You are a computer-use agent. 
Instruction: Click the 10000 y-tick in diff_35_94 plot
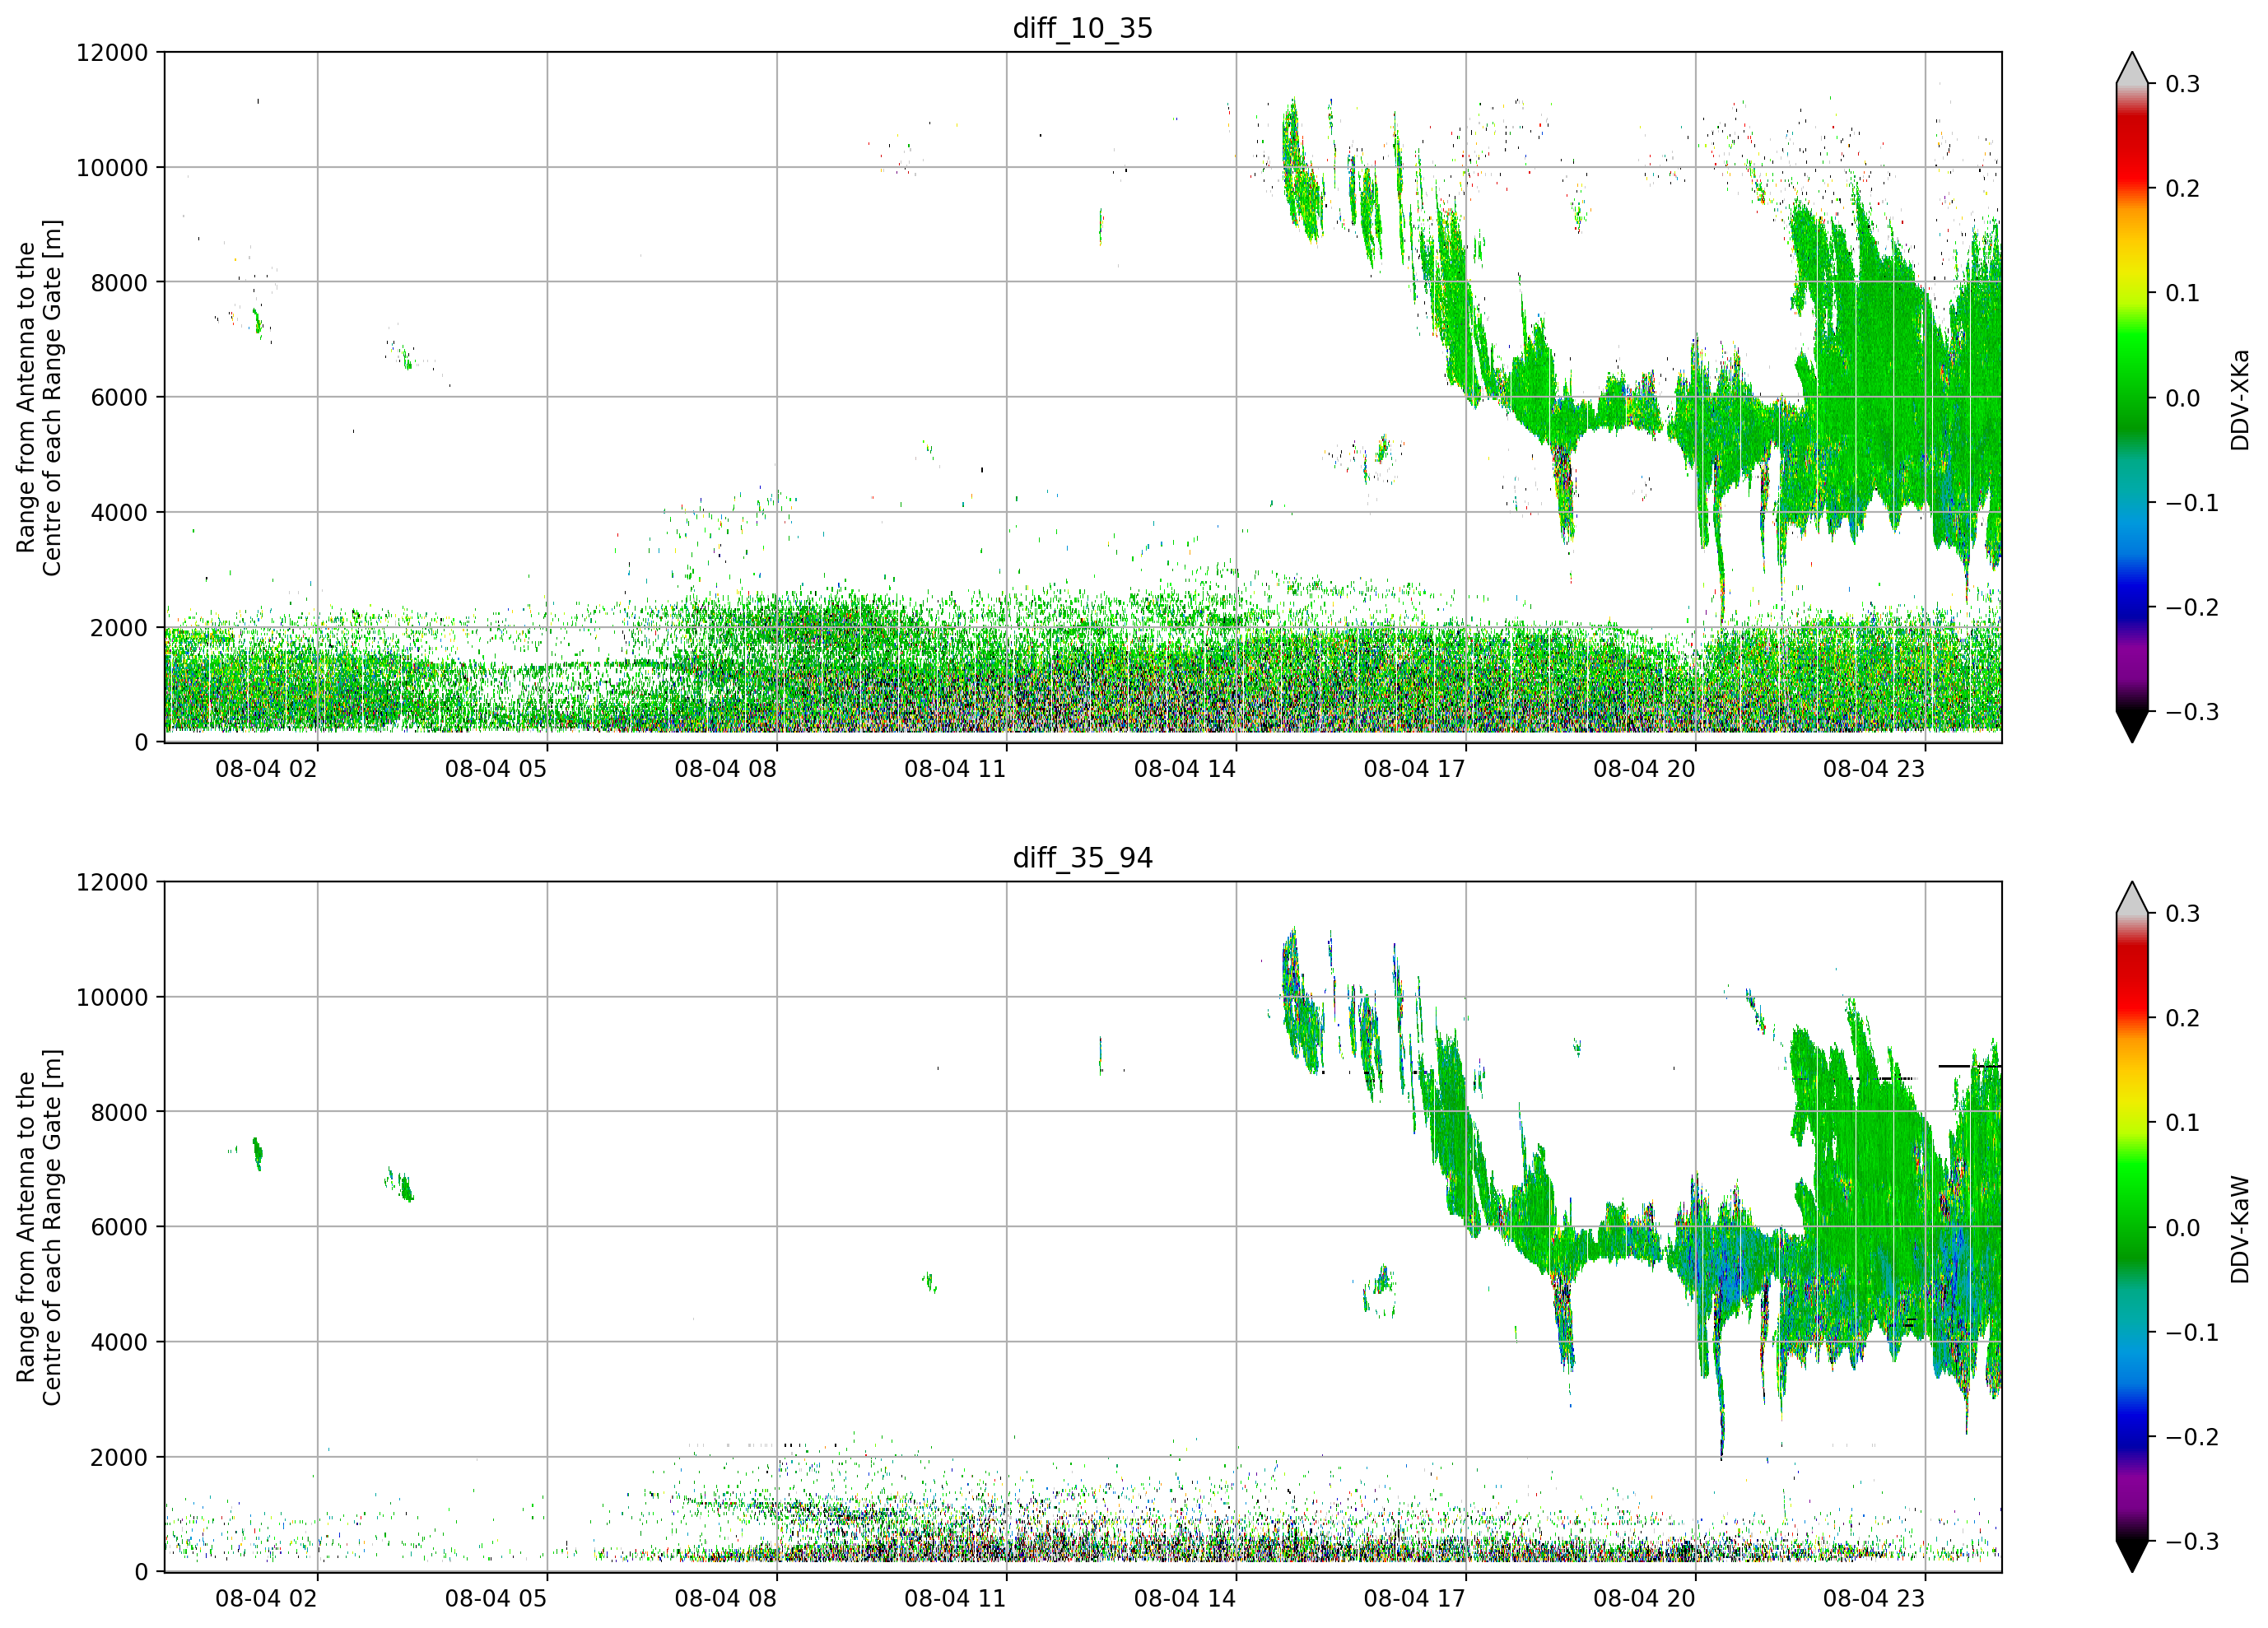pos(112,998)
